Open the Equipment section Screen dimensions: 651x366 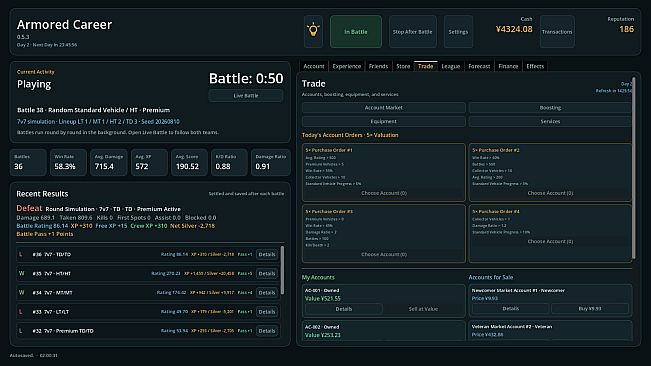tap(384, 121)
